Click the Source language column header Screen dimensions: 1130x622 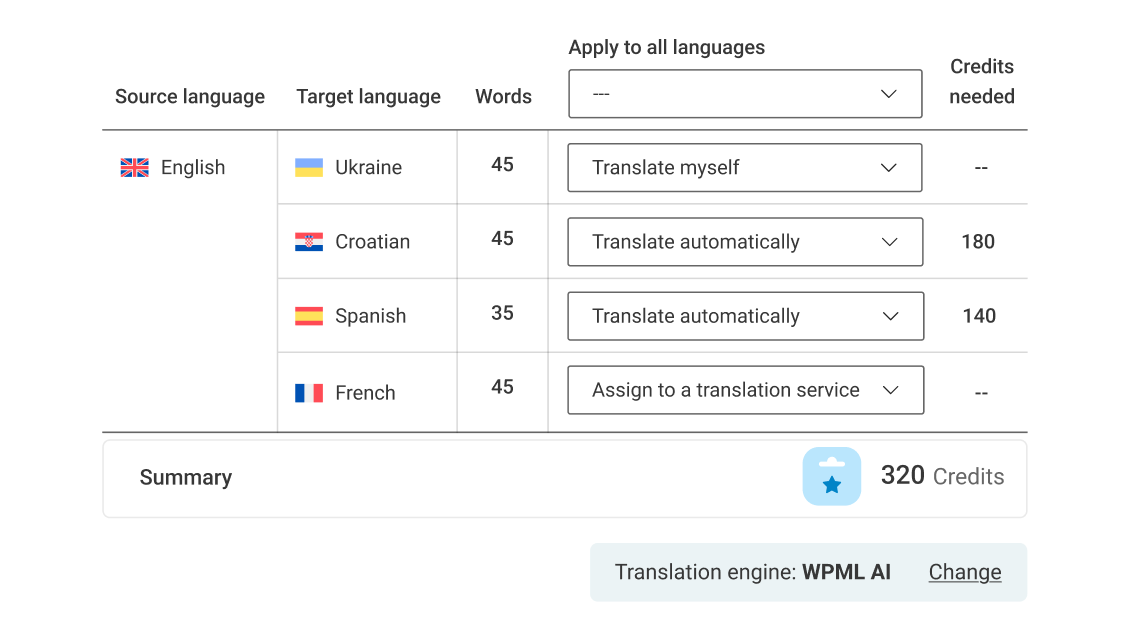(x=190, y=97)
